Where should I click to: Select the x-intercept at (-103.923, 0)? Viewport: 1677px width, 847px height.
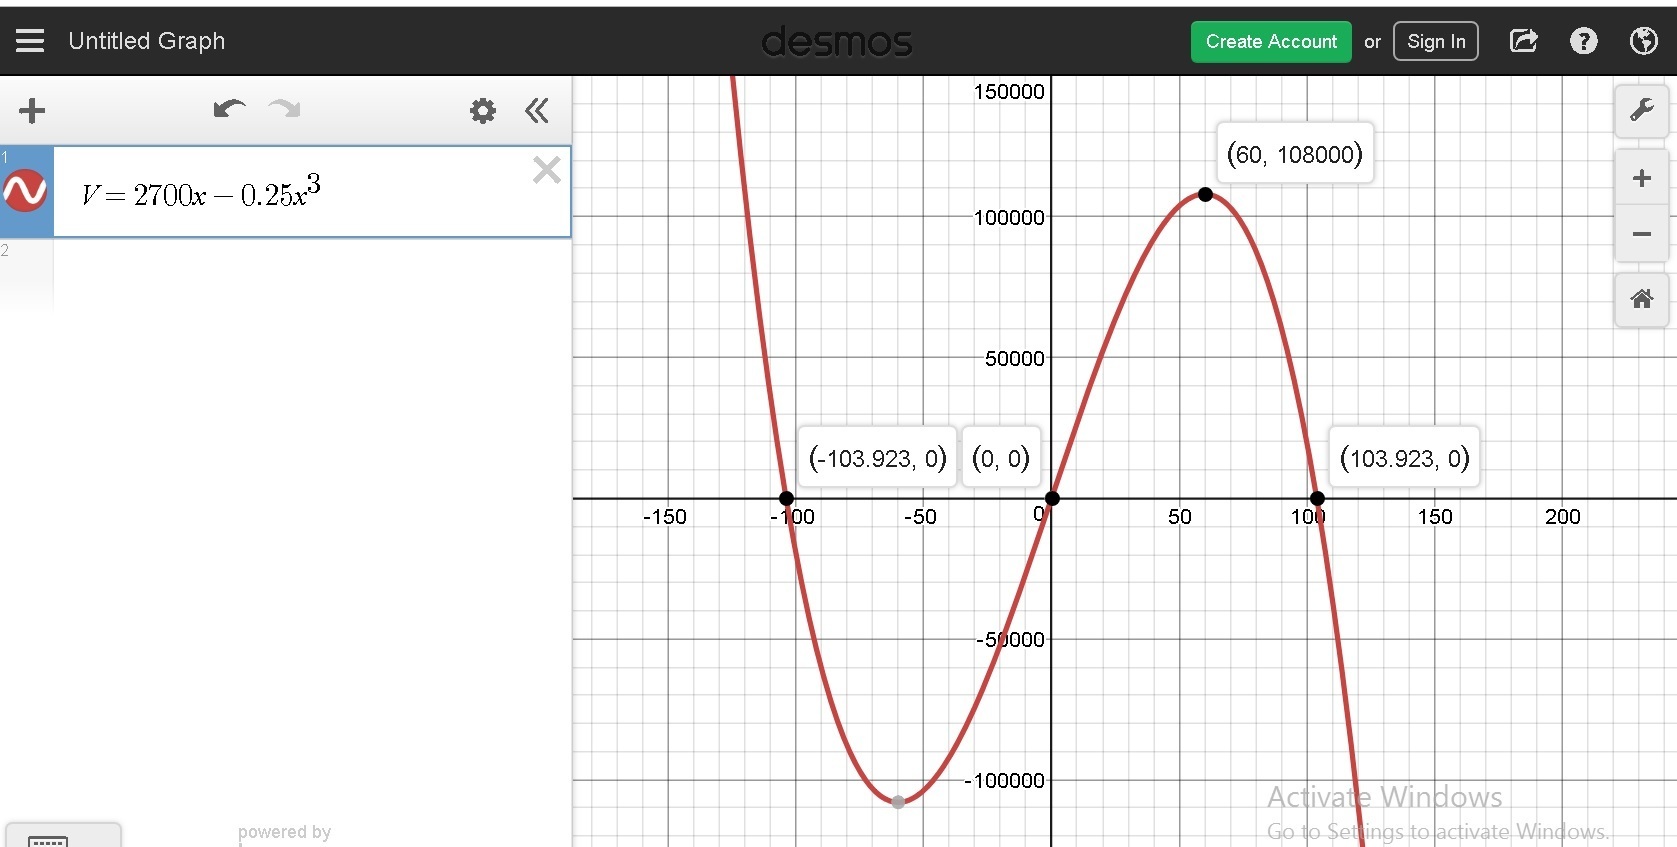[786, 498]
